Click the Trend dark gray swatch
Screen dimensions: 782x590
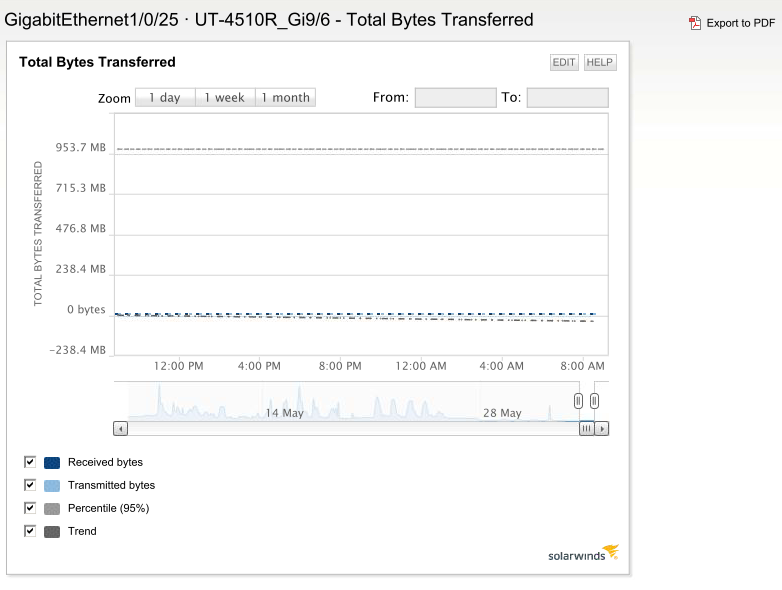(x=52, y=532)
